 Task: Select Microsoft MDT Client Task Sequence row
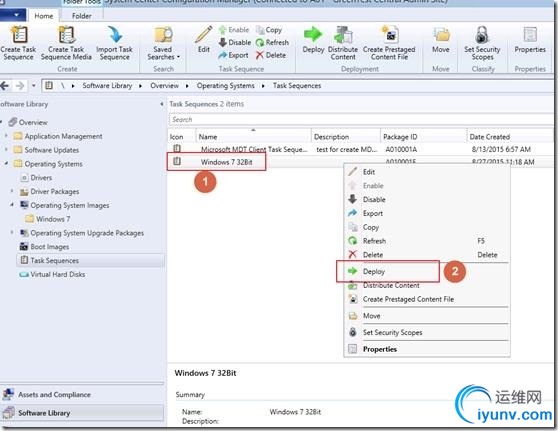coord(360,149)
